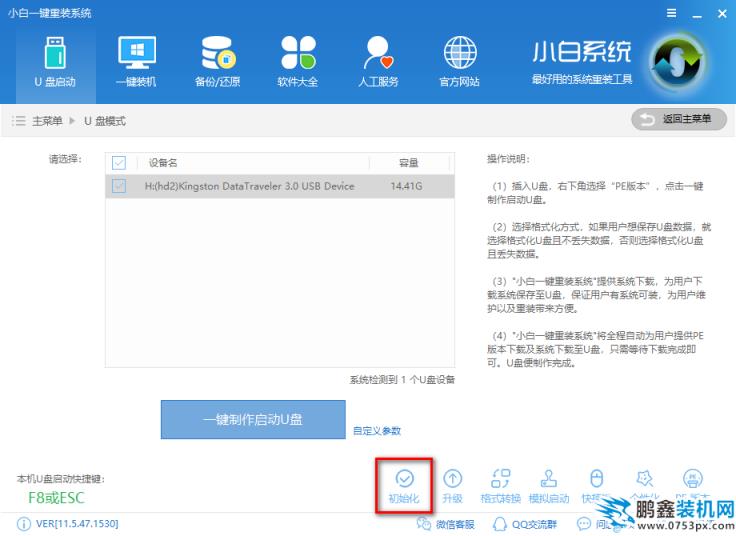This screenshot has height=536, width=736.
Task: Click 返回主菜单 button
Action: [679, 119]
